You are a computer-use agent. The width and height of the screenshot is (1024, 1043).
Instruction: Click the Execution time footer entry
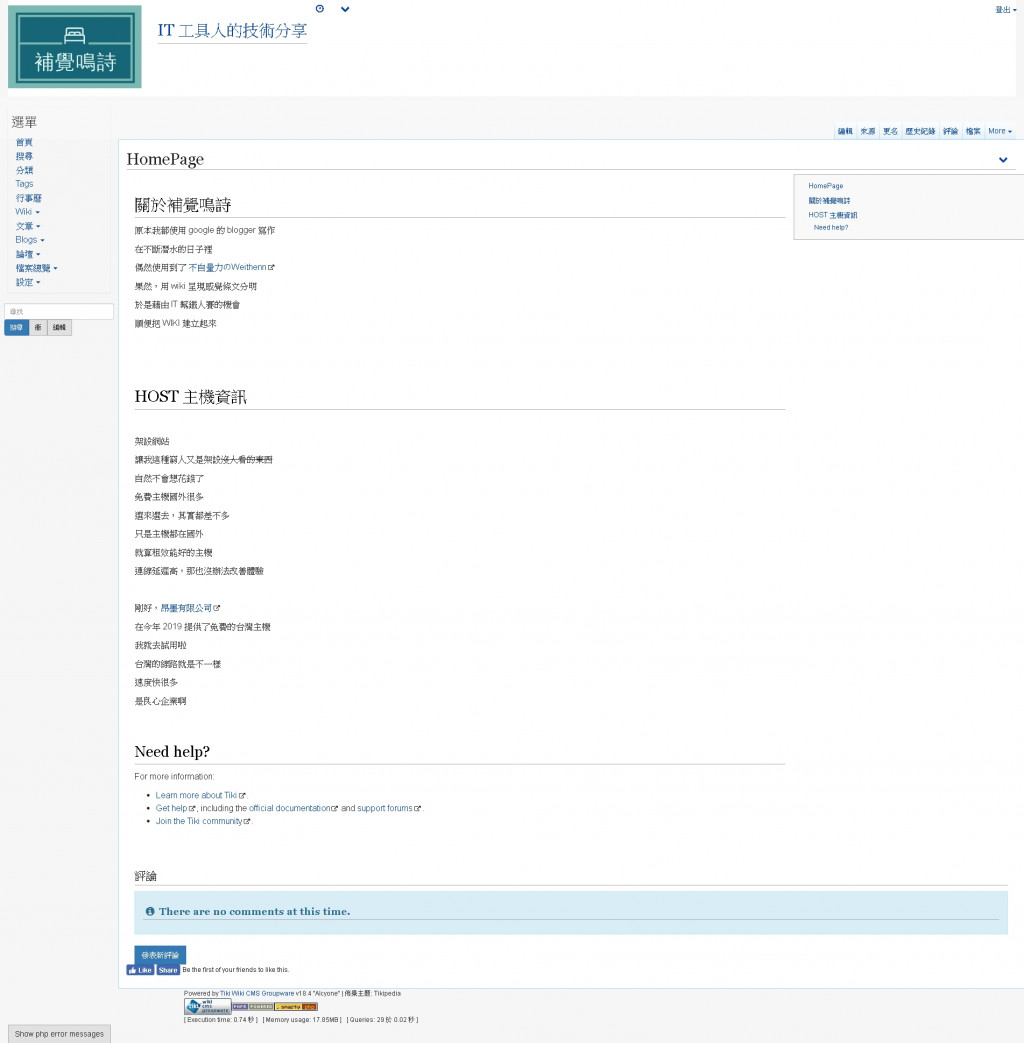point(220,1020)
